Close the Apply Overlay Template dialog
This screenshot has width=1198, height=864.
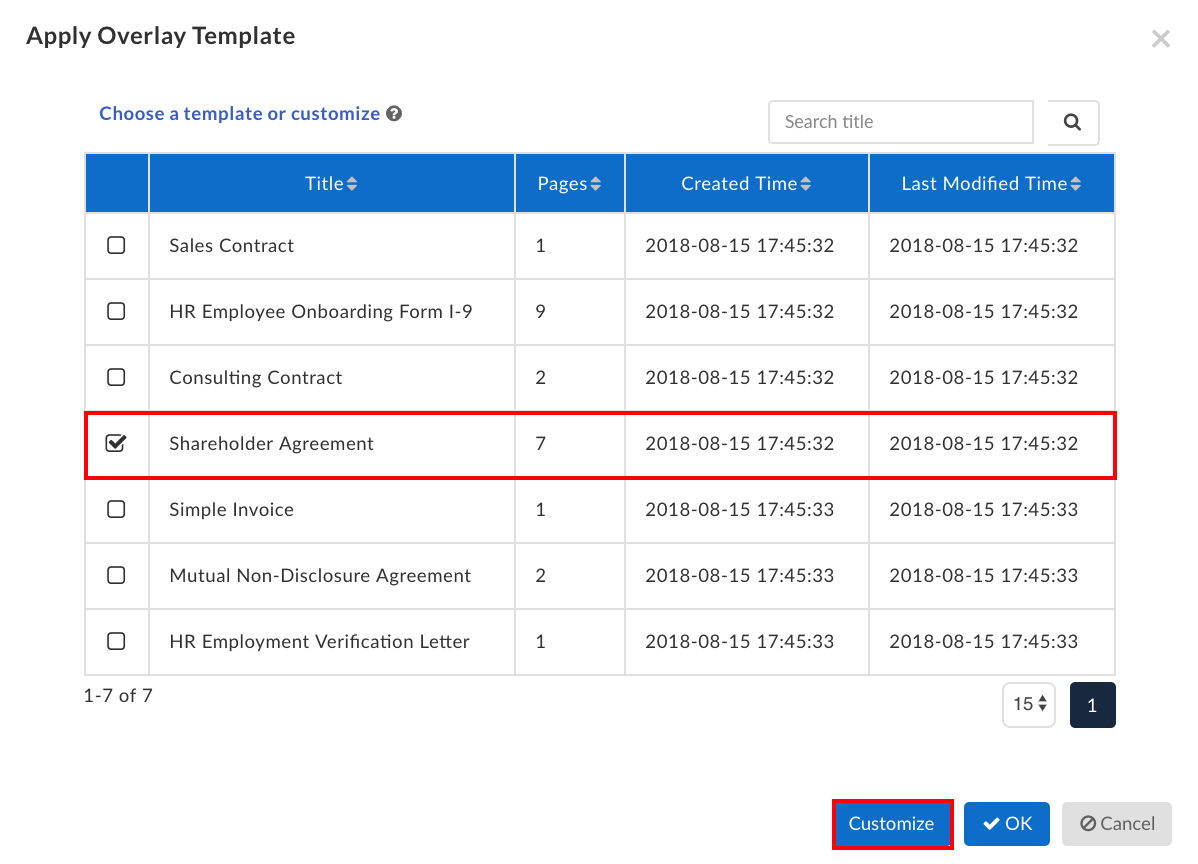[1161, 39]
